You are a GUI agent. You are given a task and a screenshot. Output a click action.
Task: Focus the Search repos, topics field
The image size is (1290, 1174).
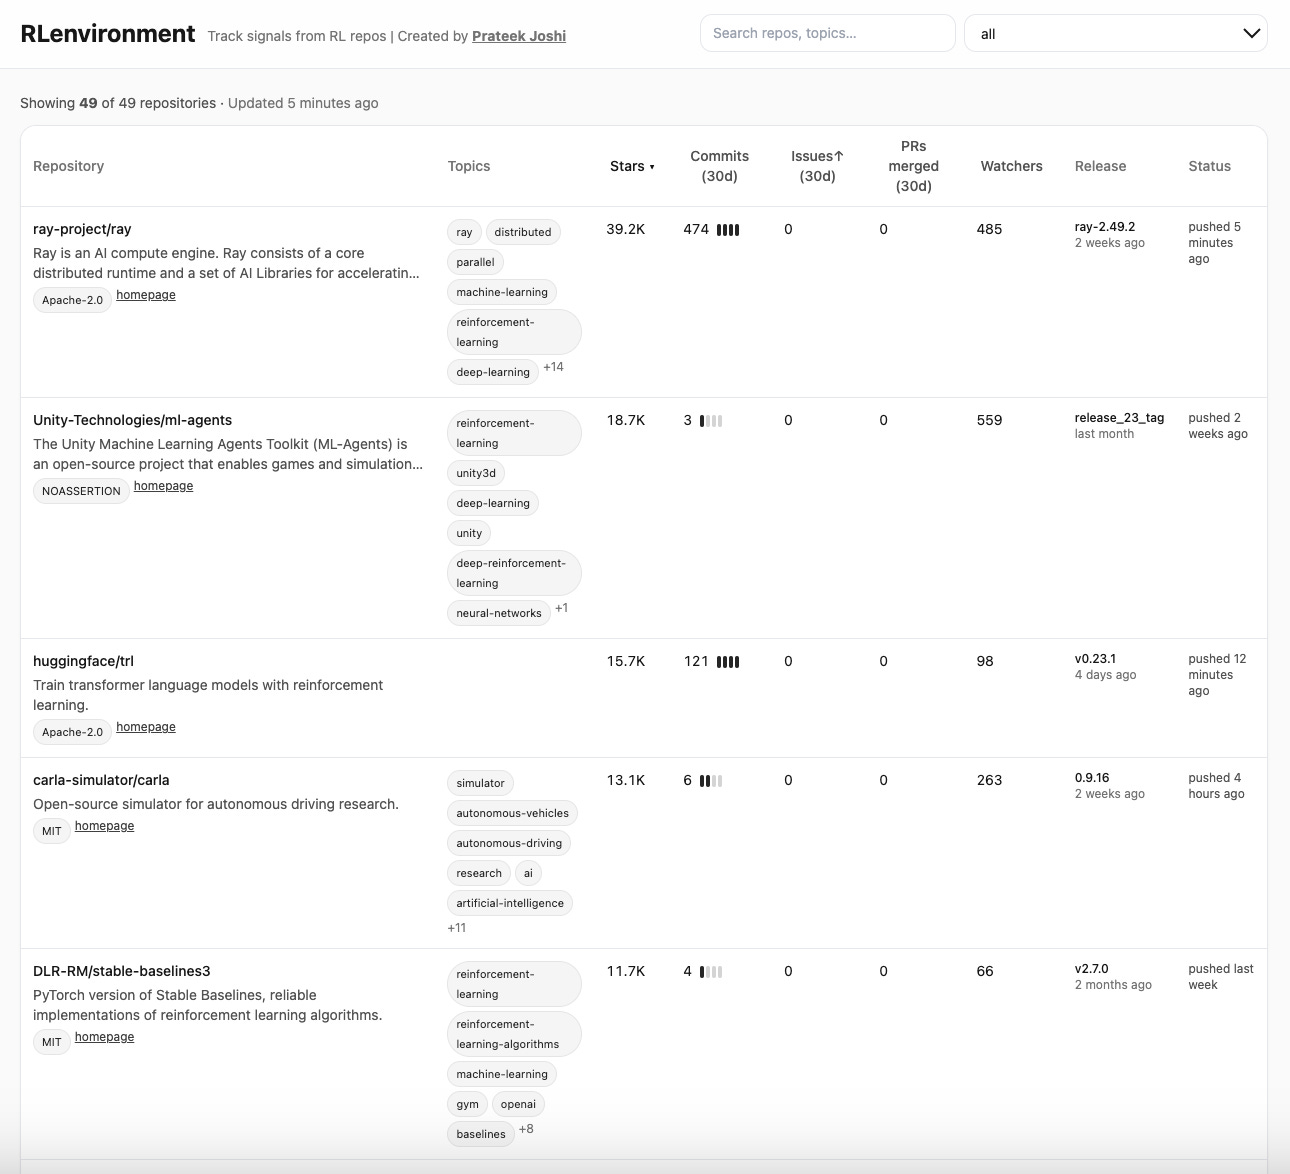[x=828, y=33]
